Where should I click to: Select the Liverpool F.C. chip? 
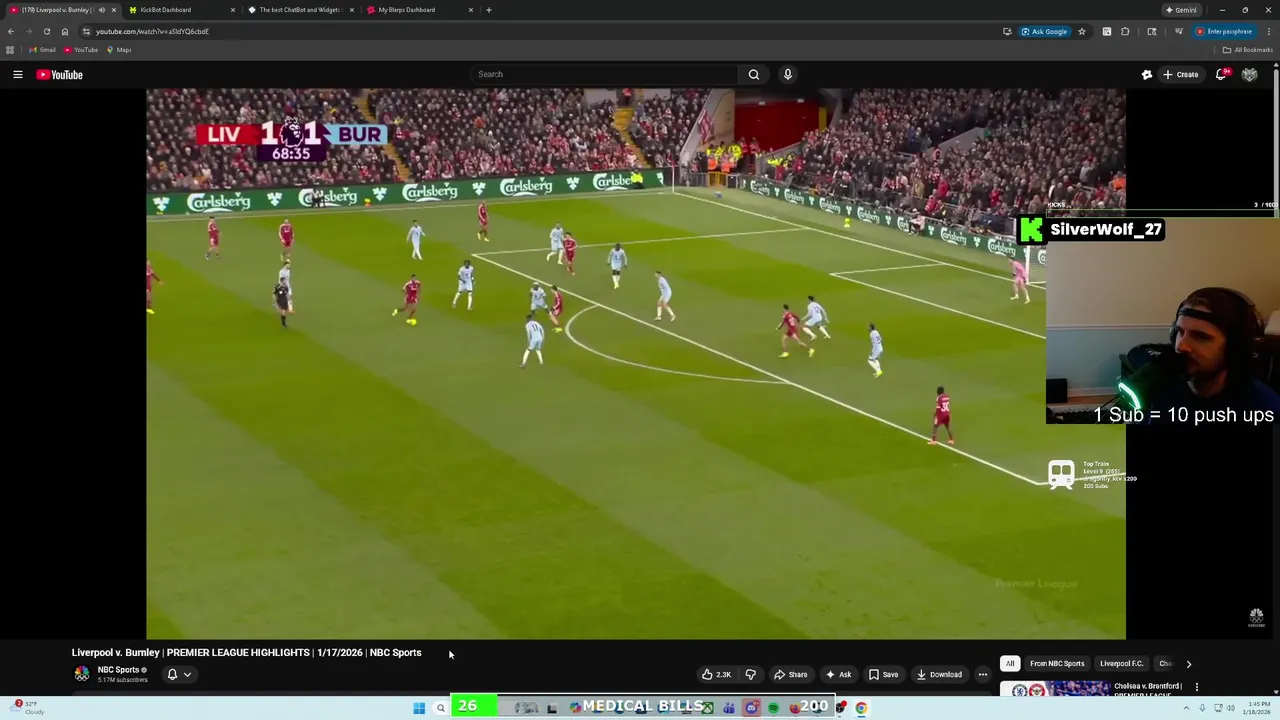click(1121, 664)
